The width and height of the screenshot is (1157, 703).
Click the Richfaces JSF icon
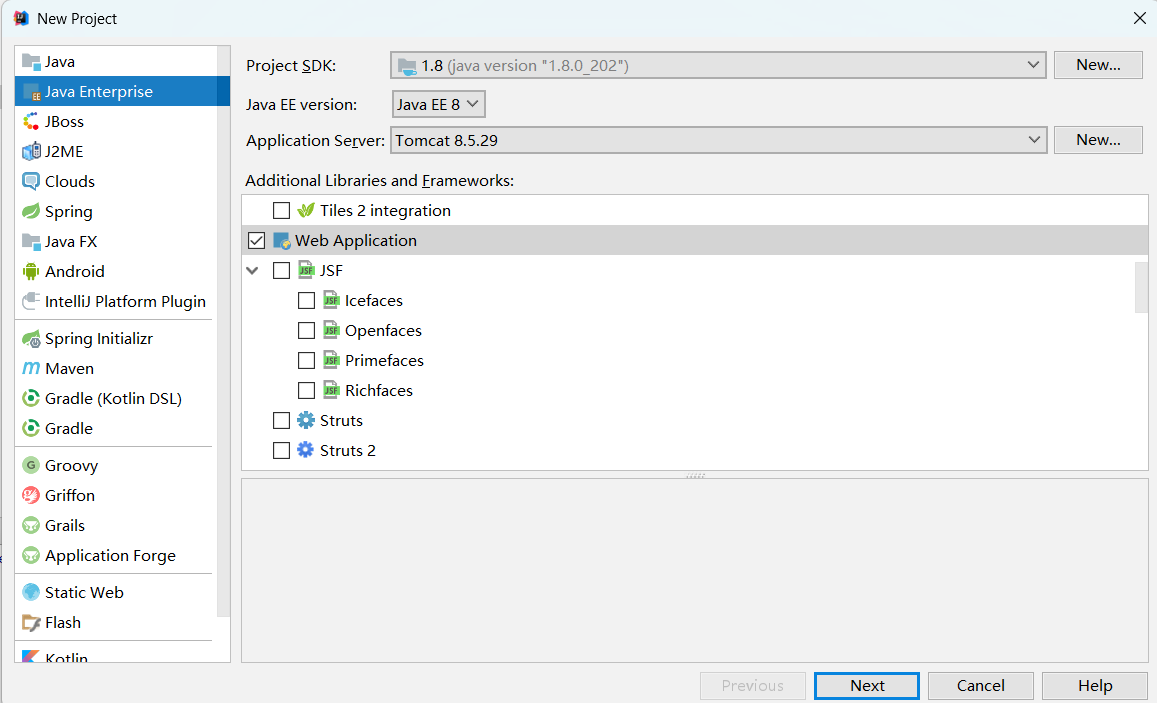tap(331, 390)
